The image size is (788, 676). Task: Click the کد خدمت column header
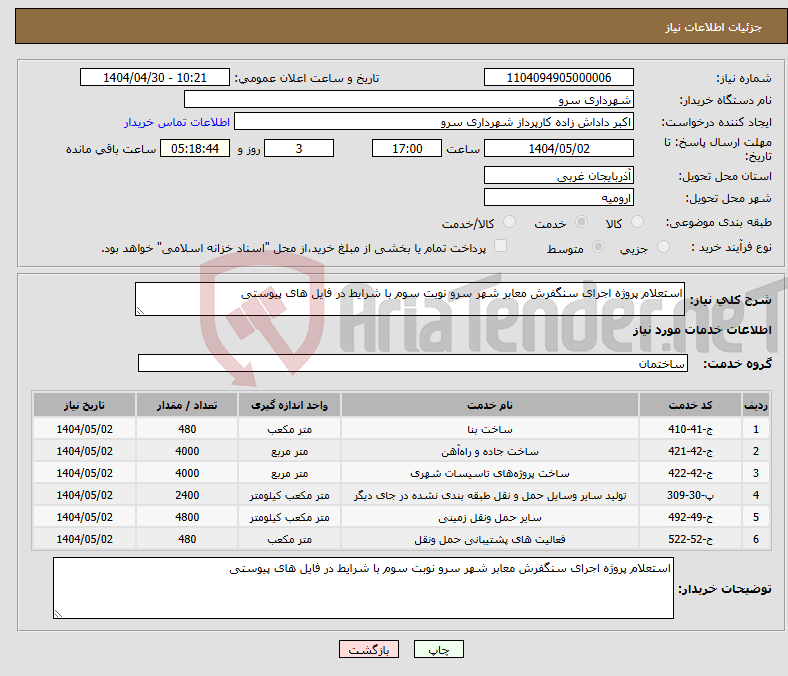pos(691,405)
